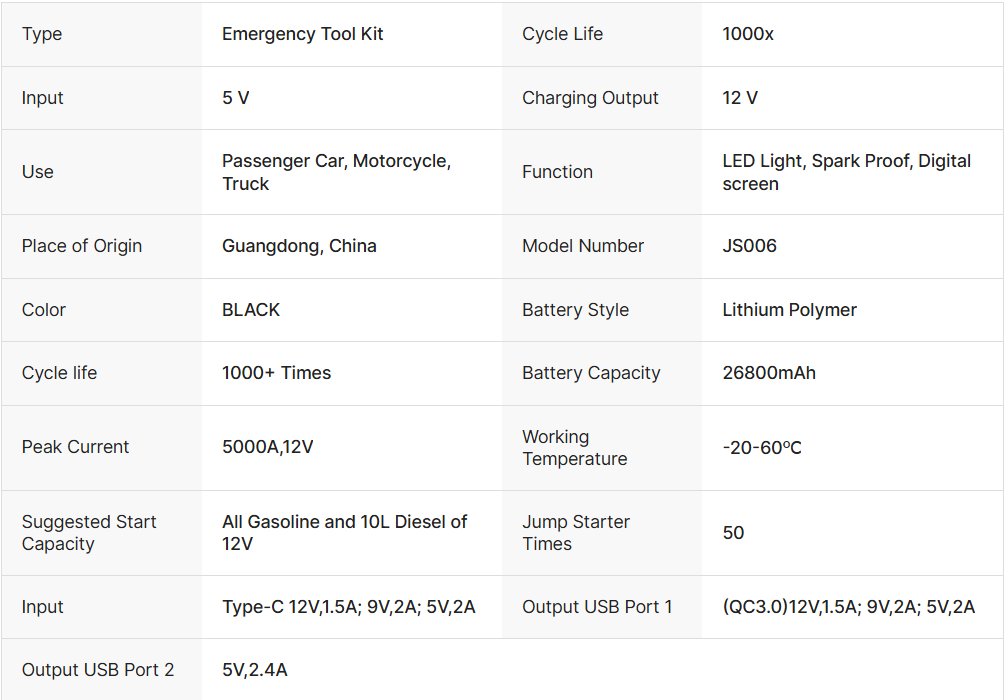Click the 26800mAh battery capacity value

(x=769, y=373)
